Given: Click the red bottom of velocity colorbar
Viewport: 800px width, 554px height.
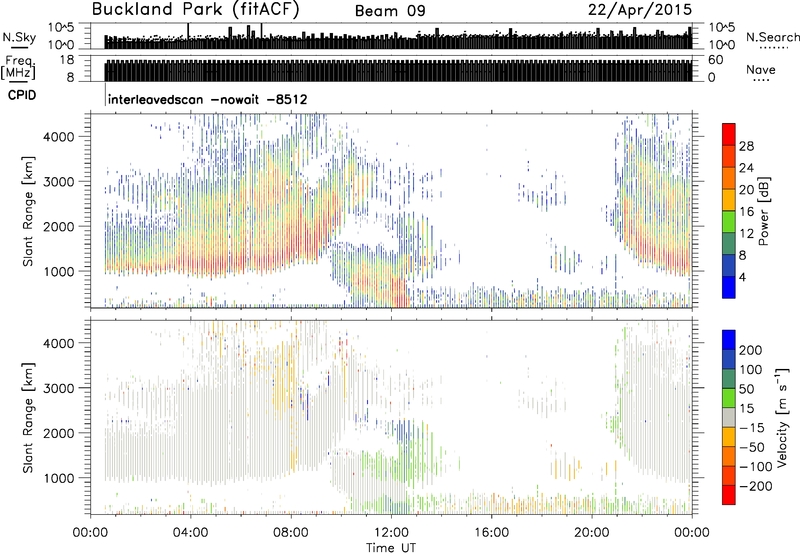Looking at the screenshot, I should click(729, 495).
